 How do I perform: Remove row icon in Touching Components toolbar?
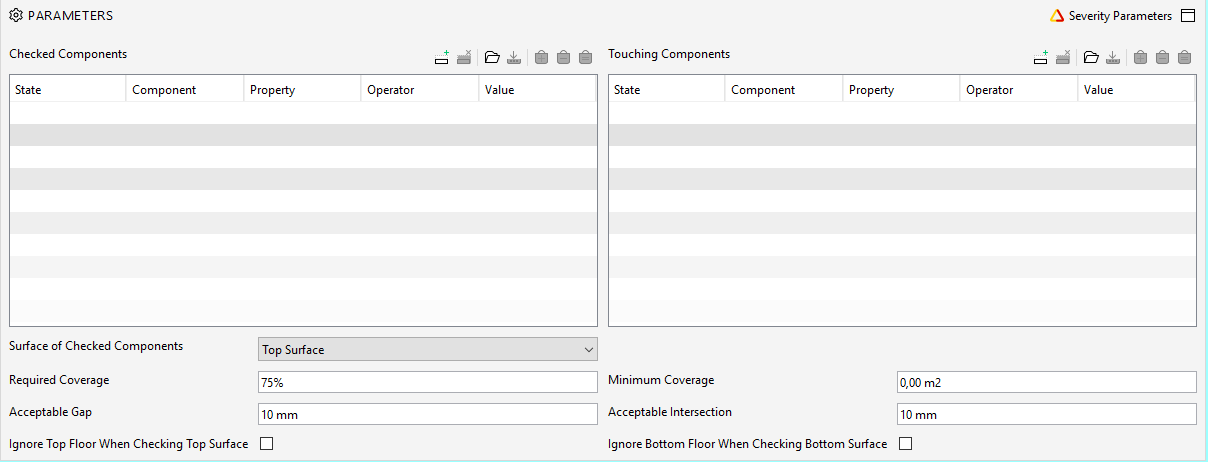(x=1063, y=57)
